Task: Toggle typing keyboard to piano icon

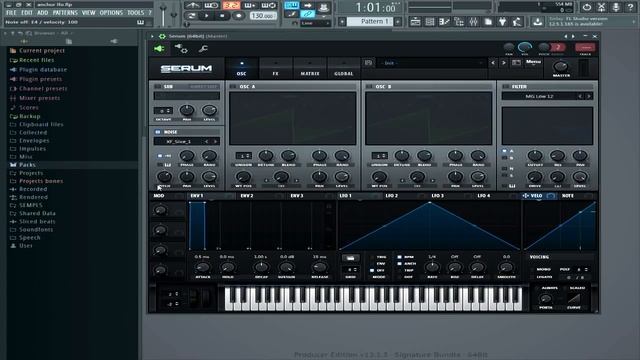Action: pos(291,5)
